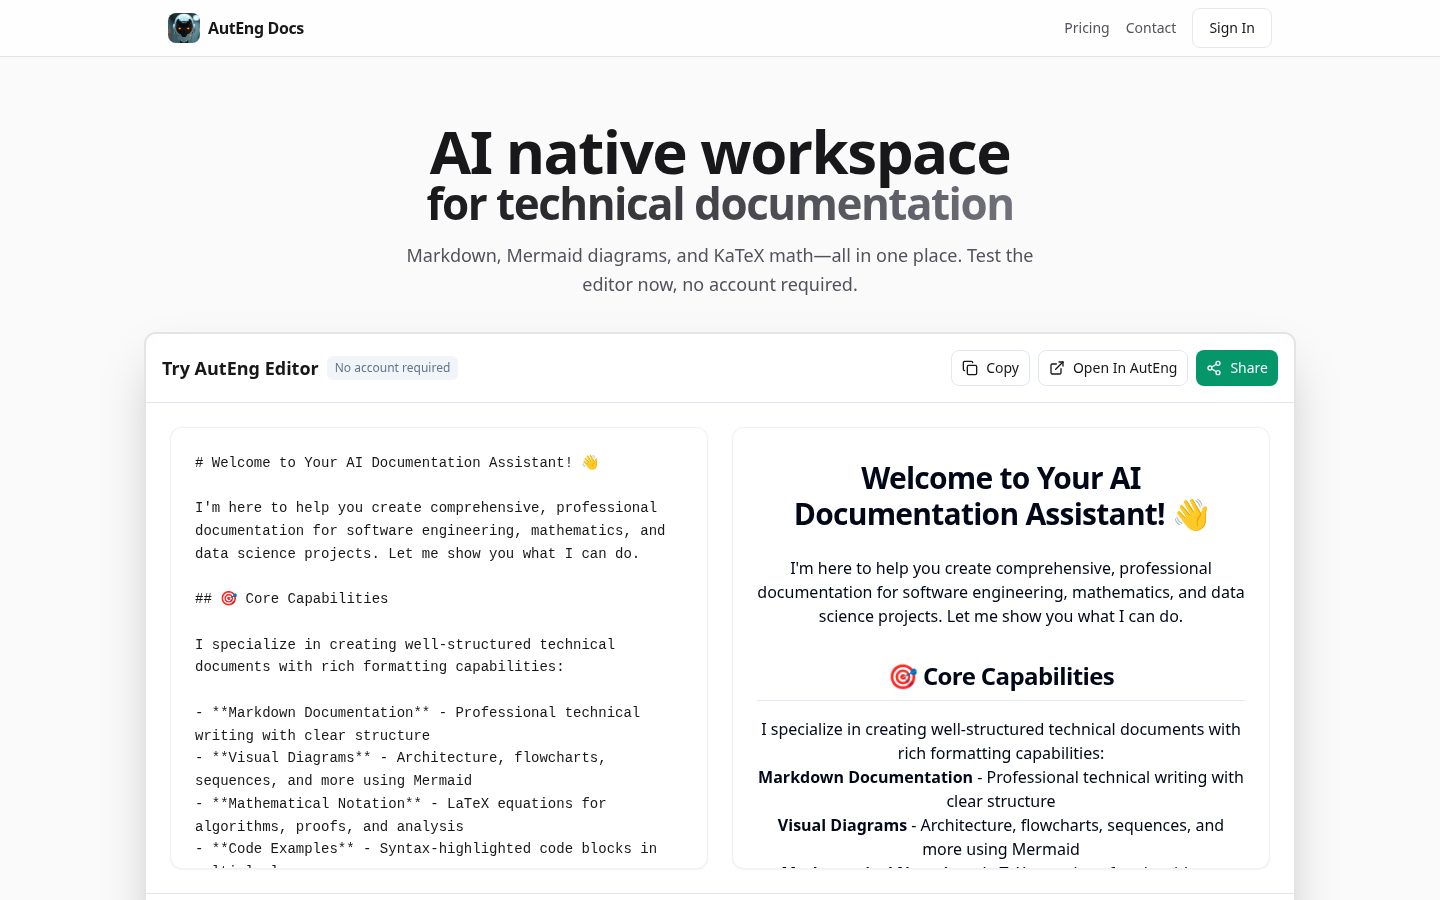Click the AI native workspace headline
The height and width of the screenshot is (900, 1440).
click(x=720, y=153)
